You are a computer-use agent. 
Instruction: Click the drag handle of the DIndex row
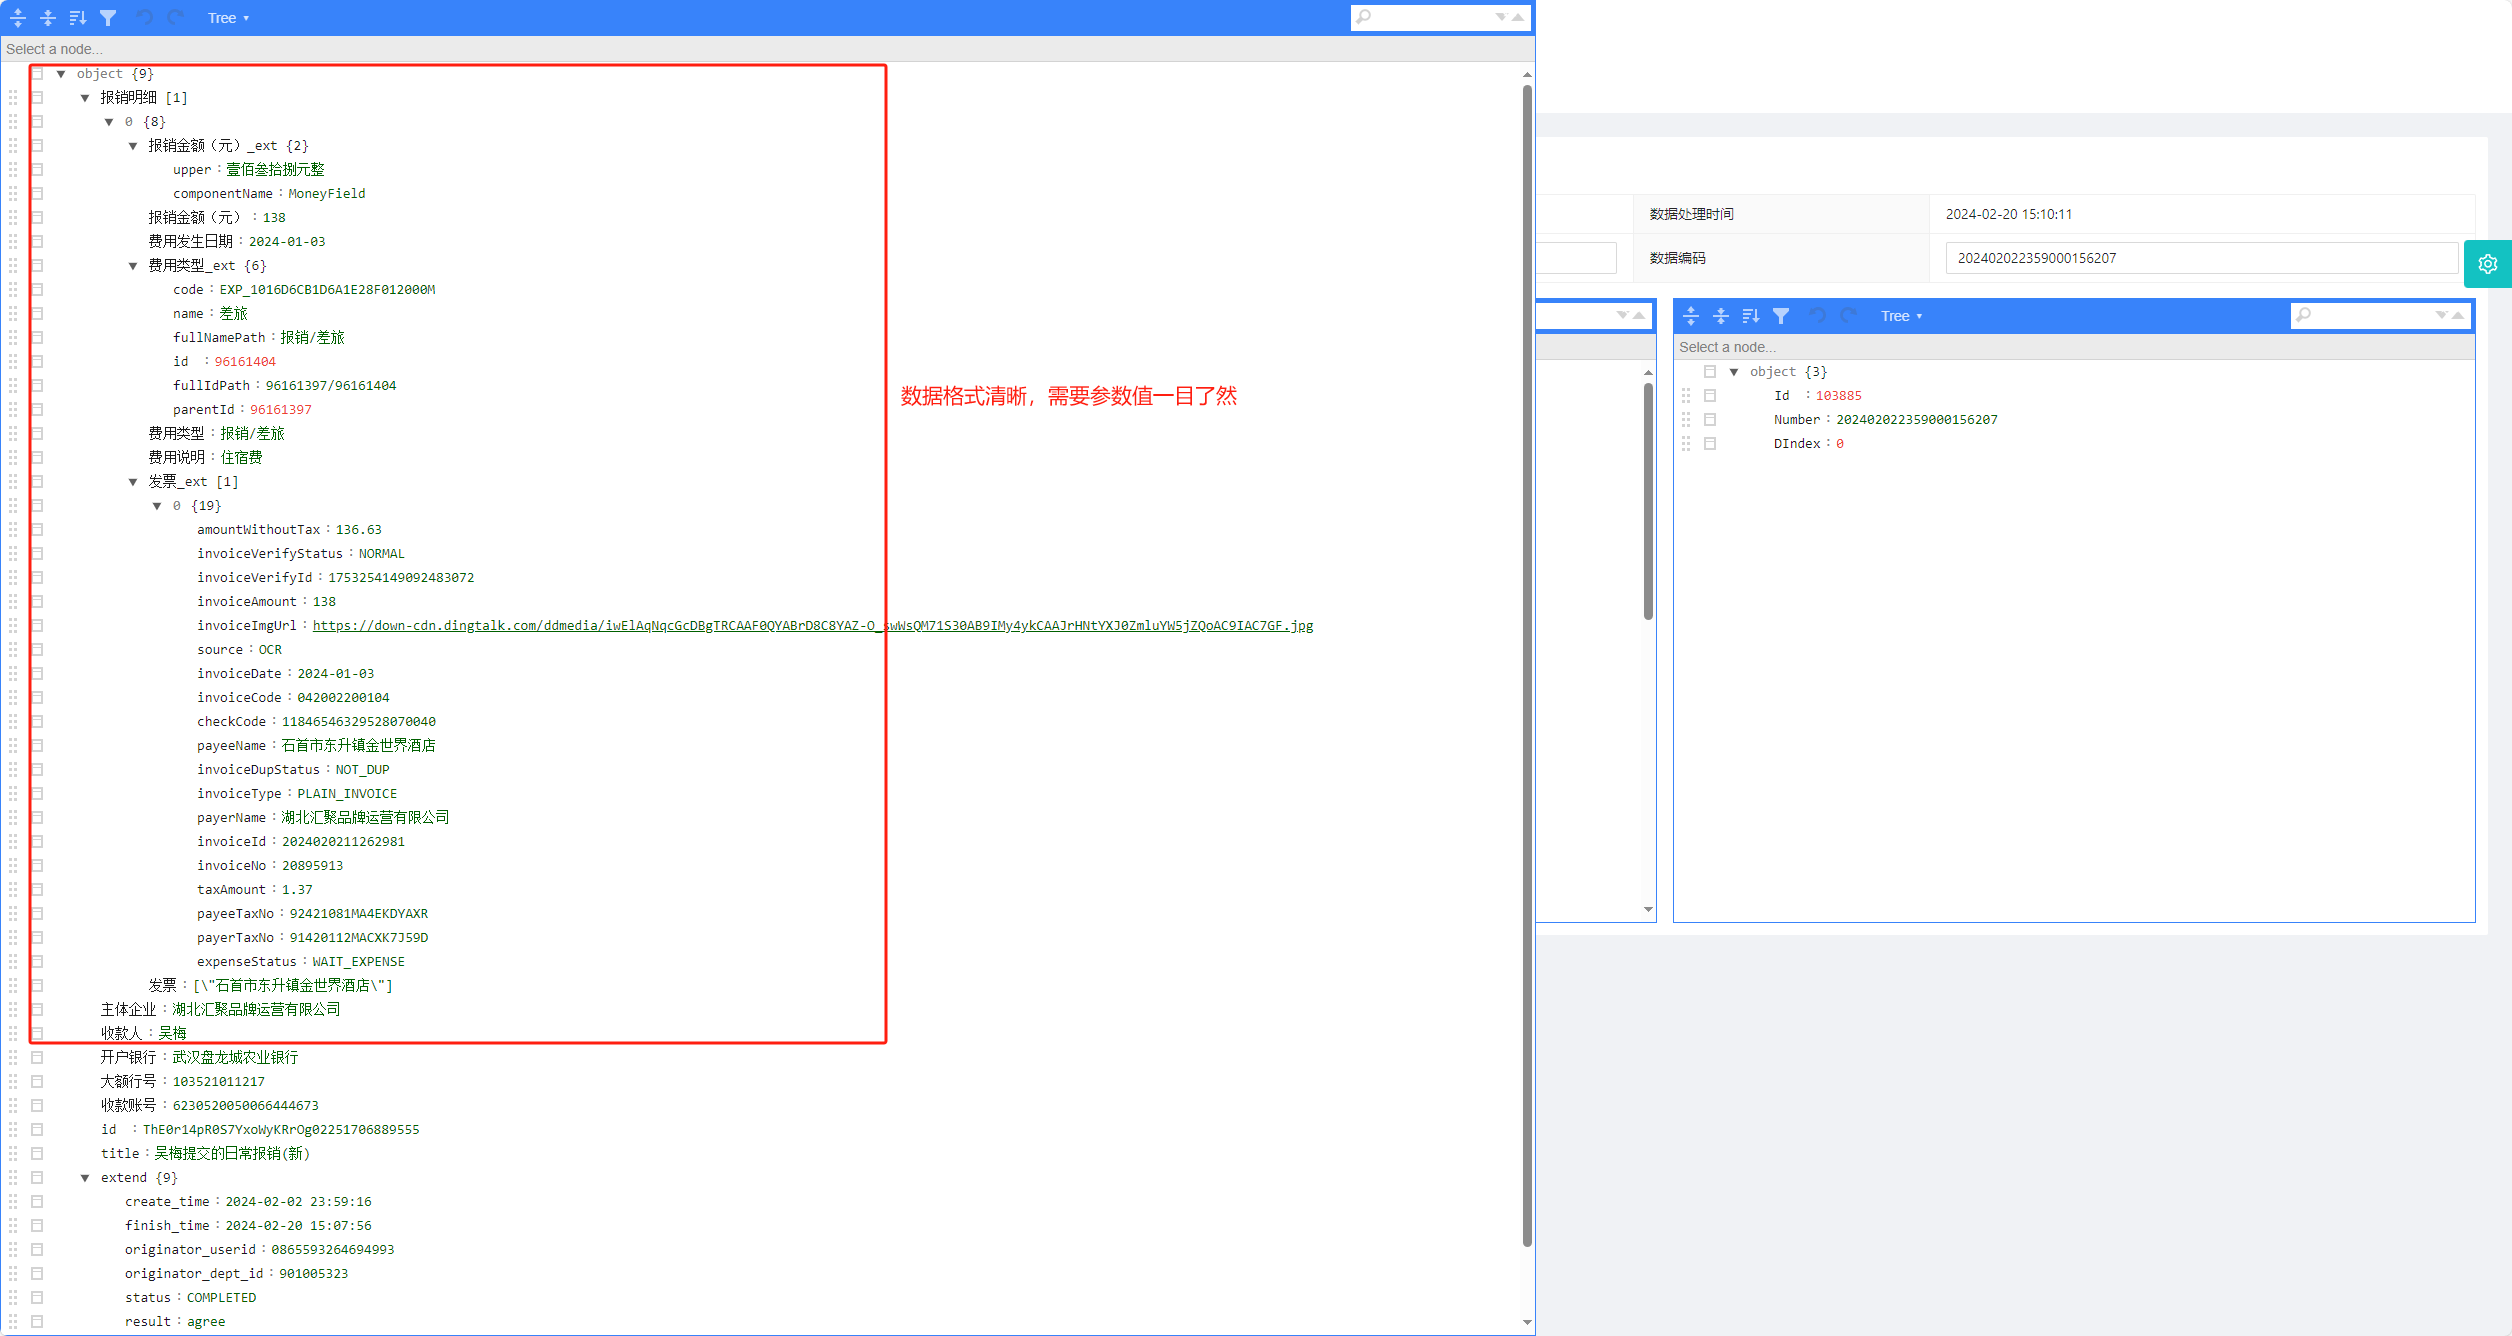coord(1686,444)
